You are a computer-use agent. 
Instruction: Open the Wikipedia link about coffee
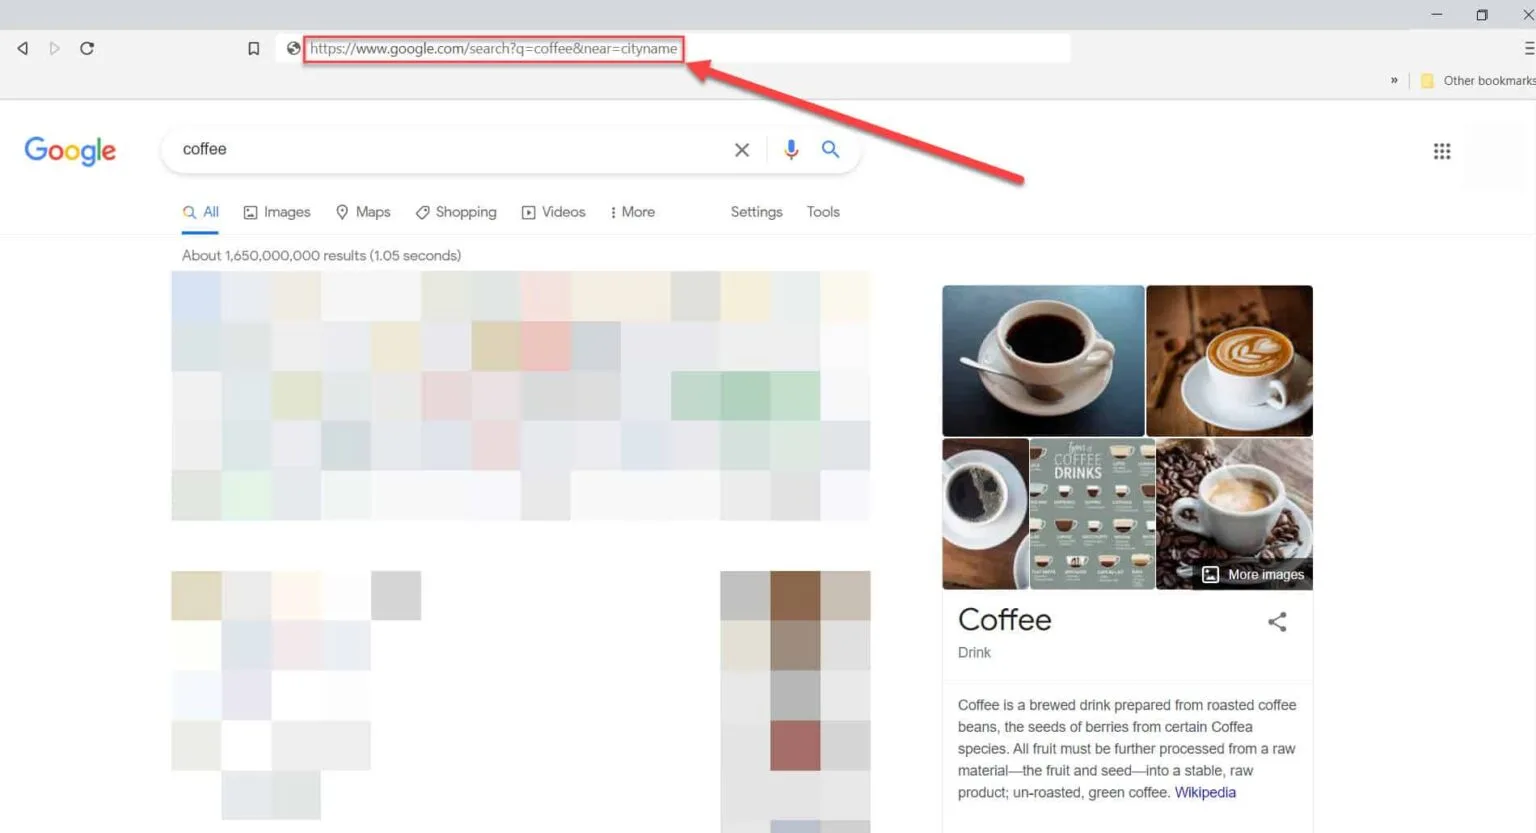[x=1204, y=791]
